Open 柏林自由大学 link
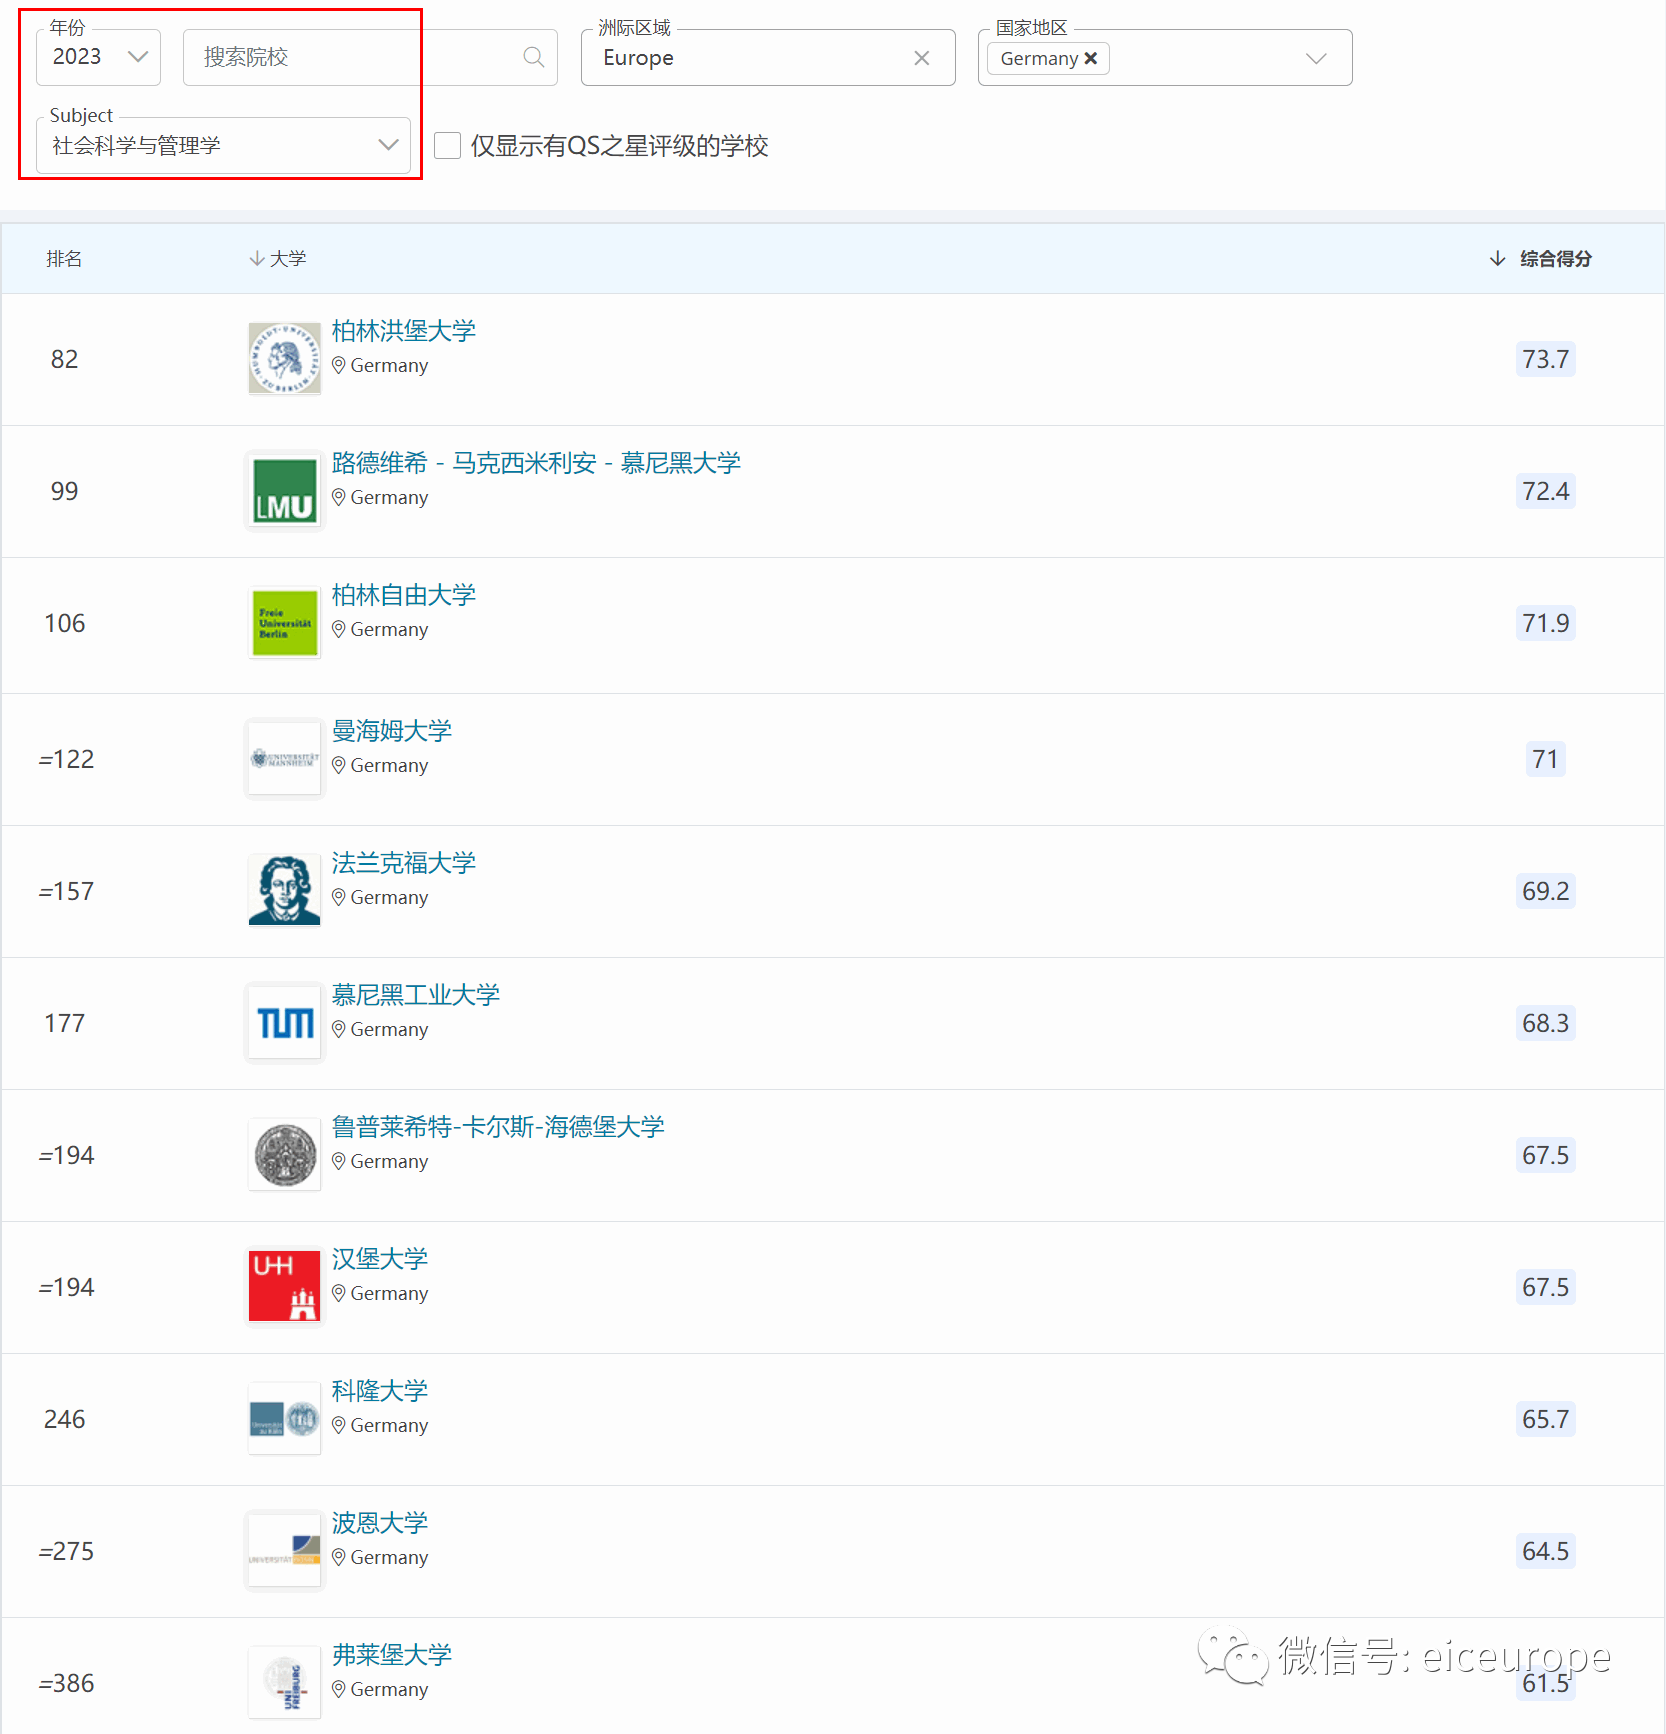 404,595
